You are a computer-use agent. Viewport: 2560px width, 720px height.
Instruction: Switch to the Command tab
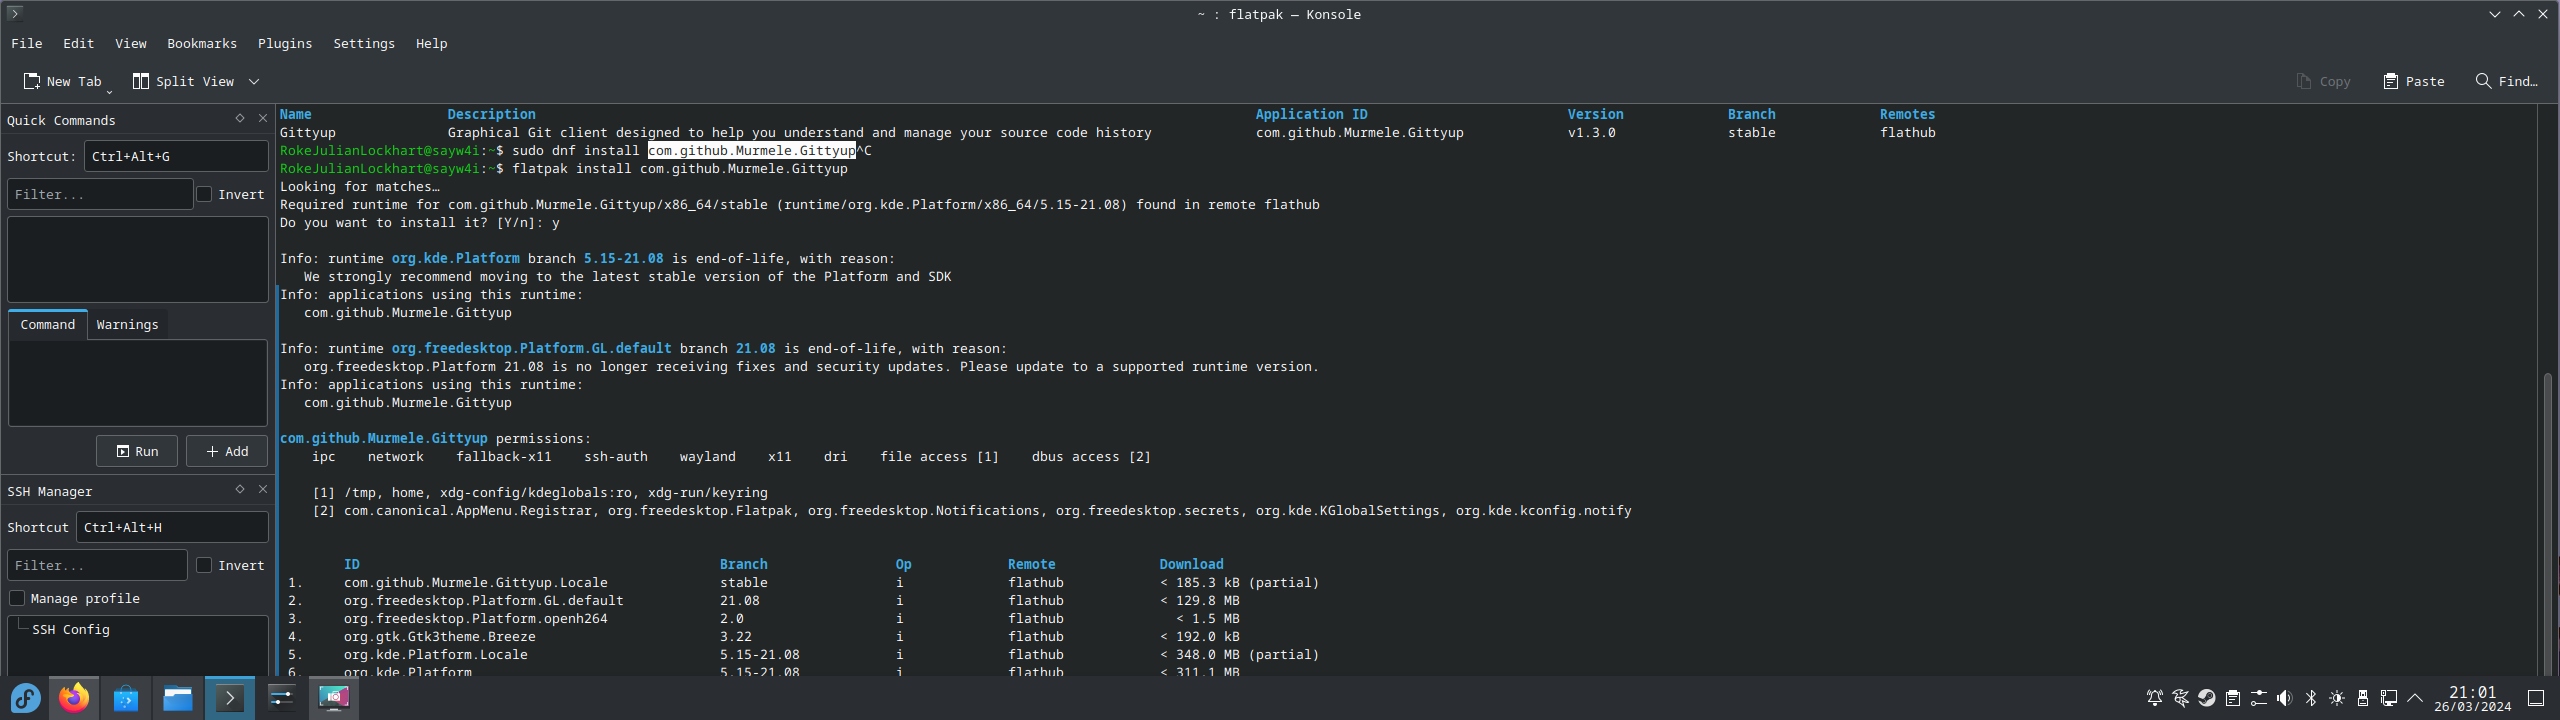point(47,324)
